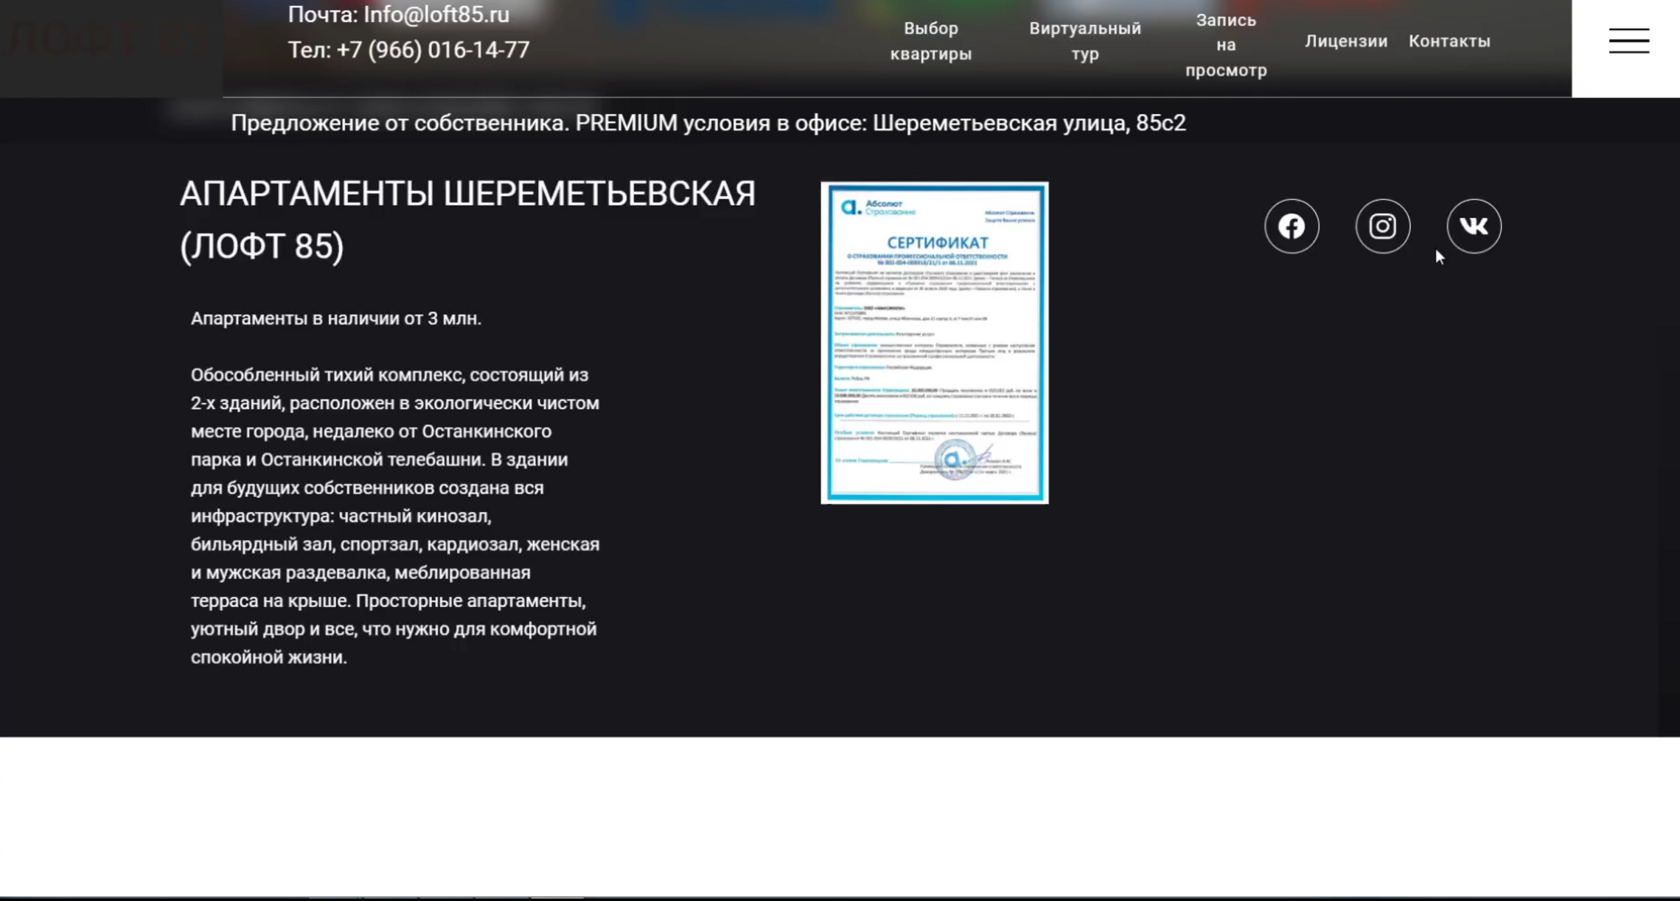Open the Instagram profile icon
This screenshot has height=901, width=1680.
pos(1382,226)
